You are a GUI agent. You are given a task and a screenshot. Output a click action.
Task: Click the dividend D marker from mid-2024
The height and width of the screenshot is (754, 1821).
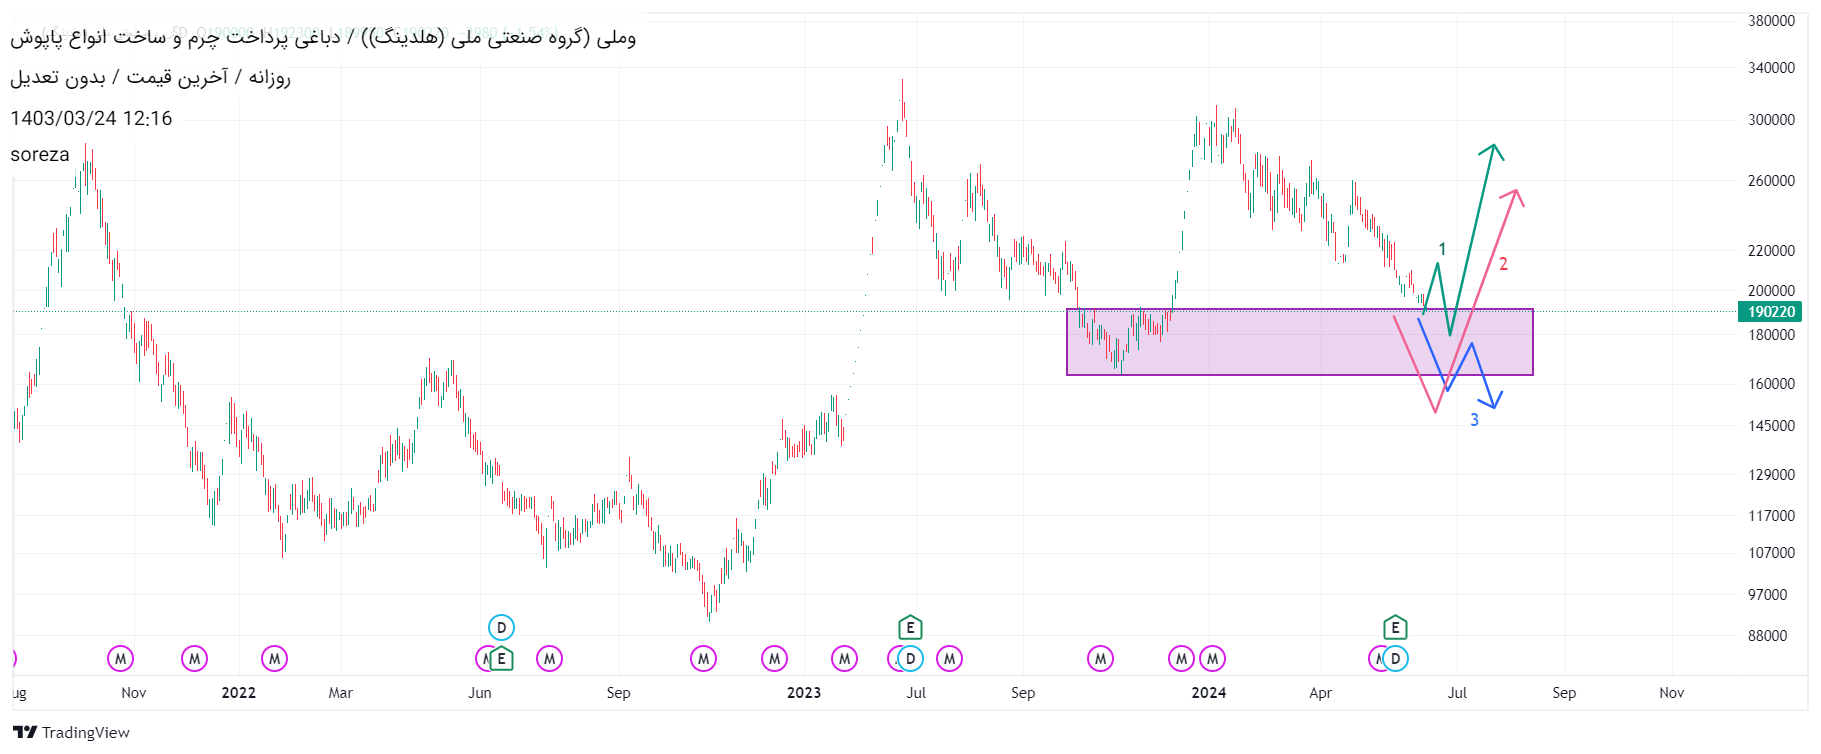coord(1395,658)
